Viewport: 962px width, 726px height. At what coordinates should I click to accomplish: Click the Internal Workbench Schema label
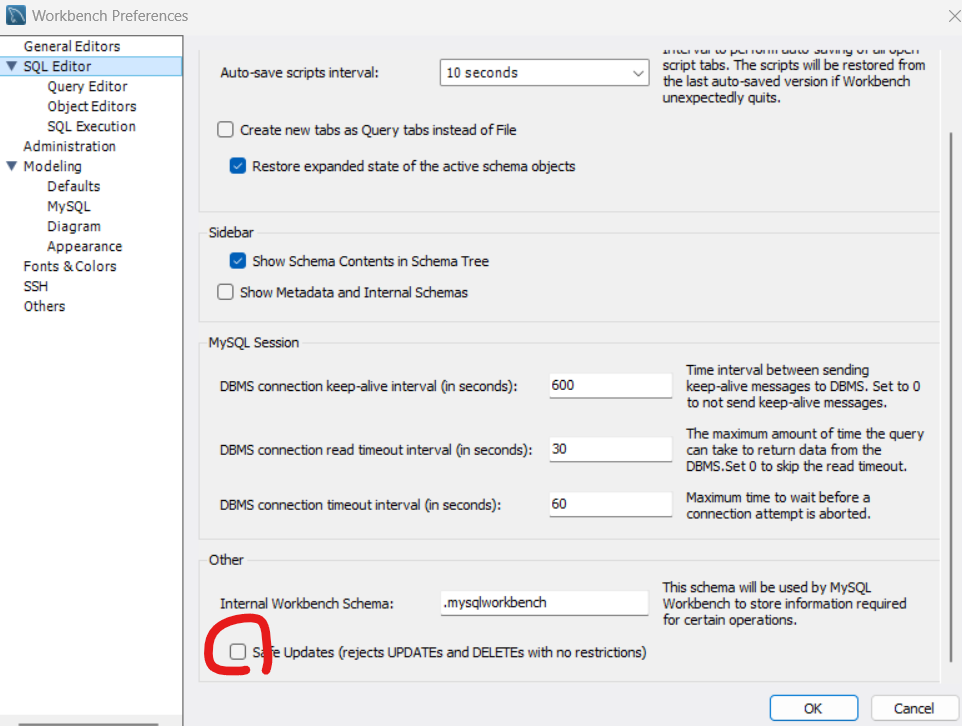(307, 603)
